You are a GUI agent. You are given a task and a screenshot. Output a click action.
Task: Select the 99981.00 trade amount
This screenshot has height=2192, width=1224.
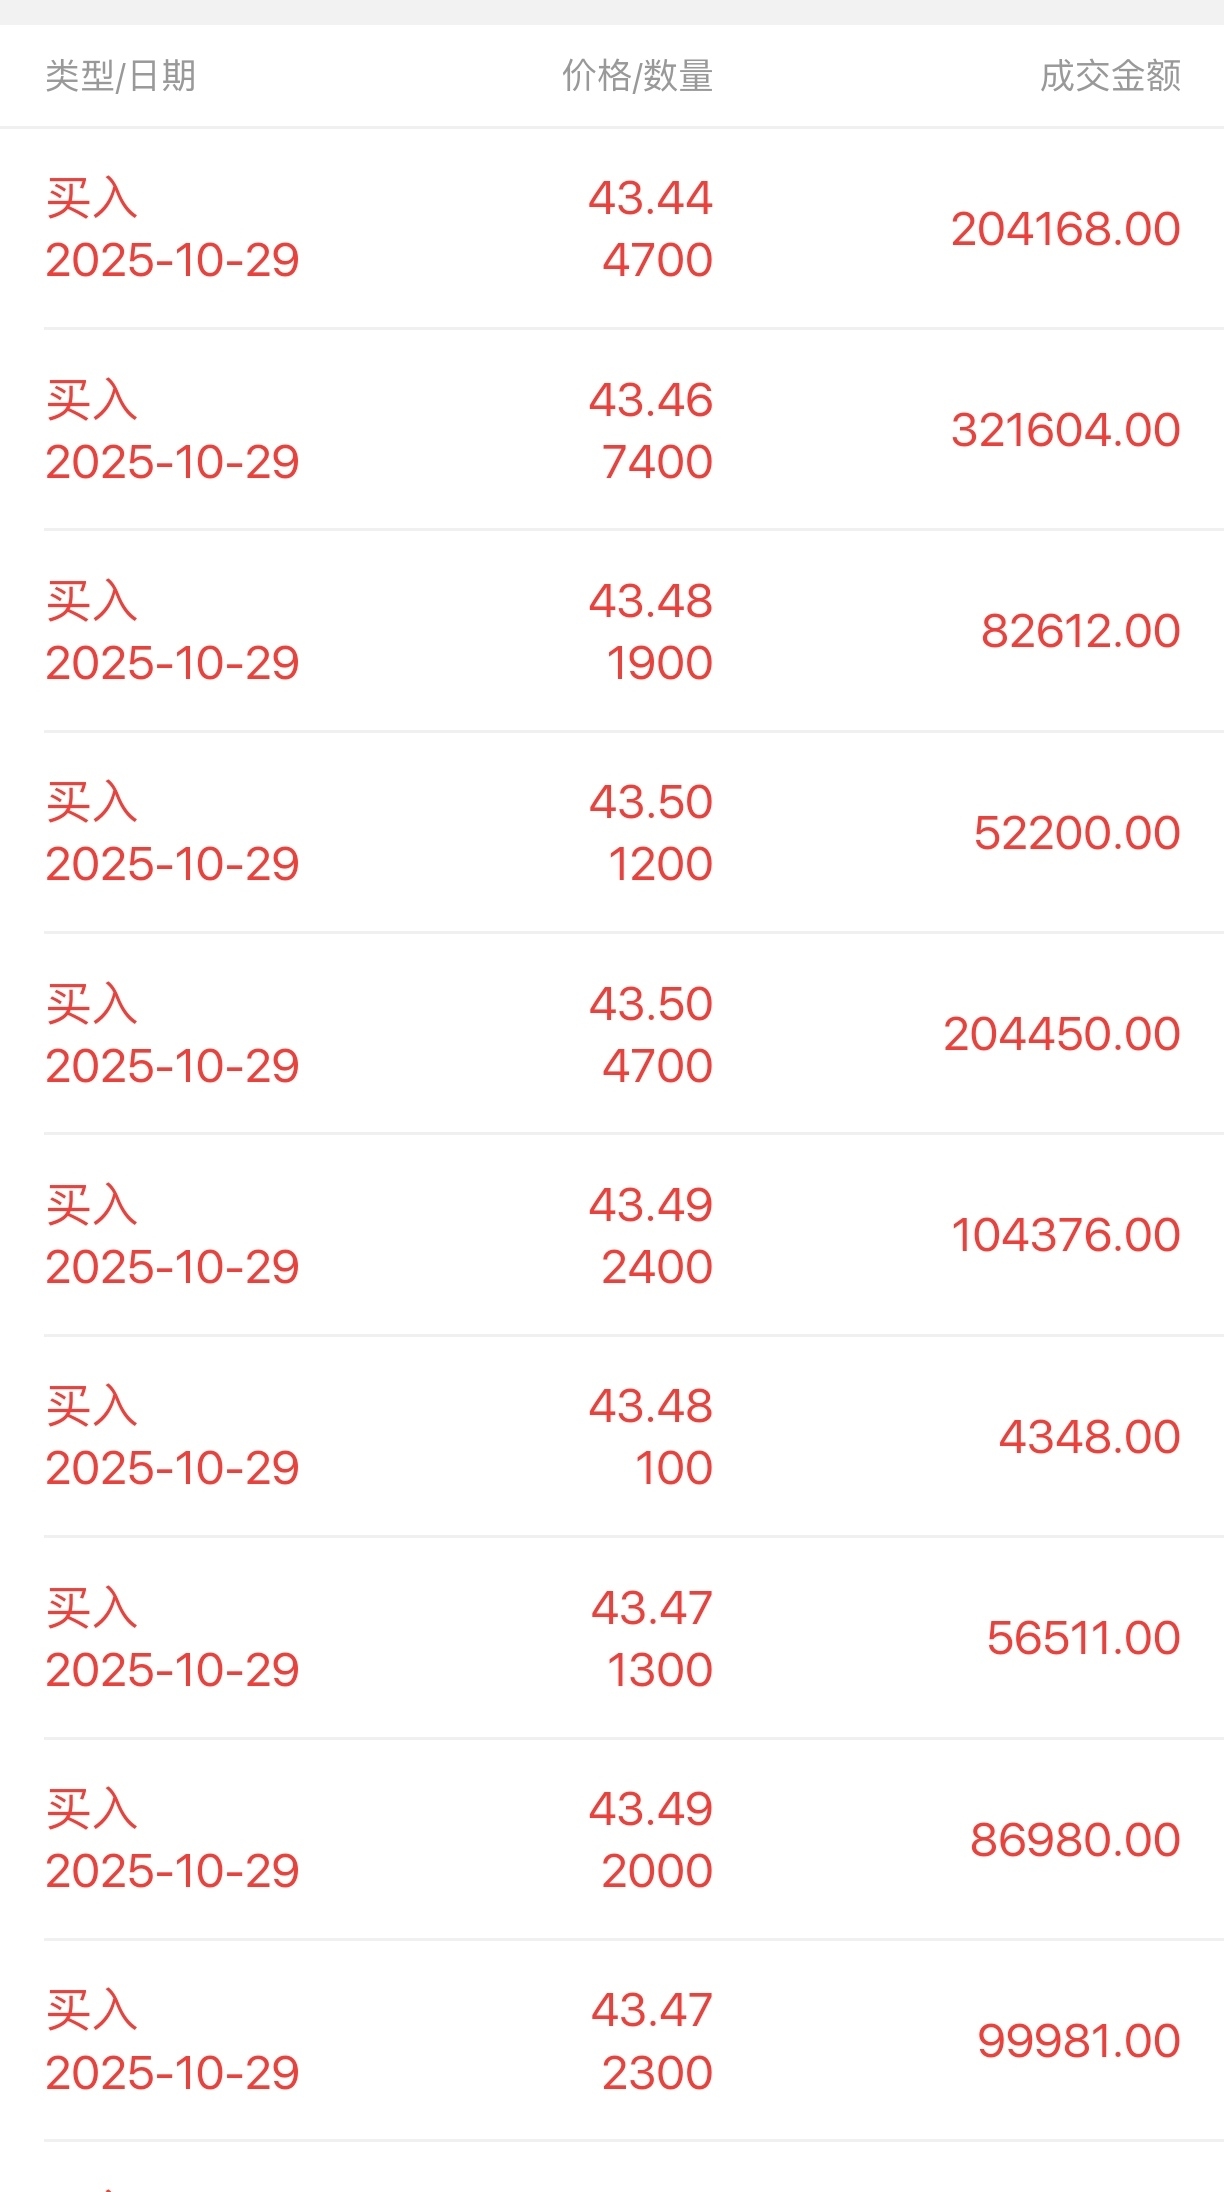coord(1079,2041)
